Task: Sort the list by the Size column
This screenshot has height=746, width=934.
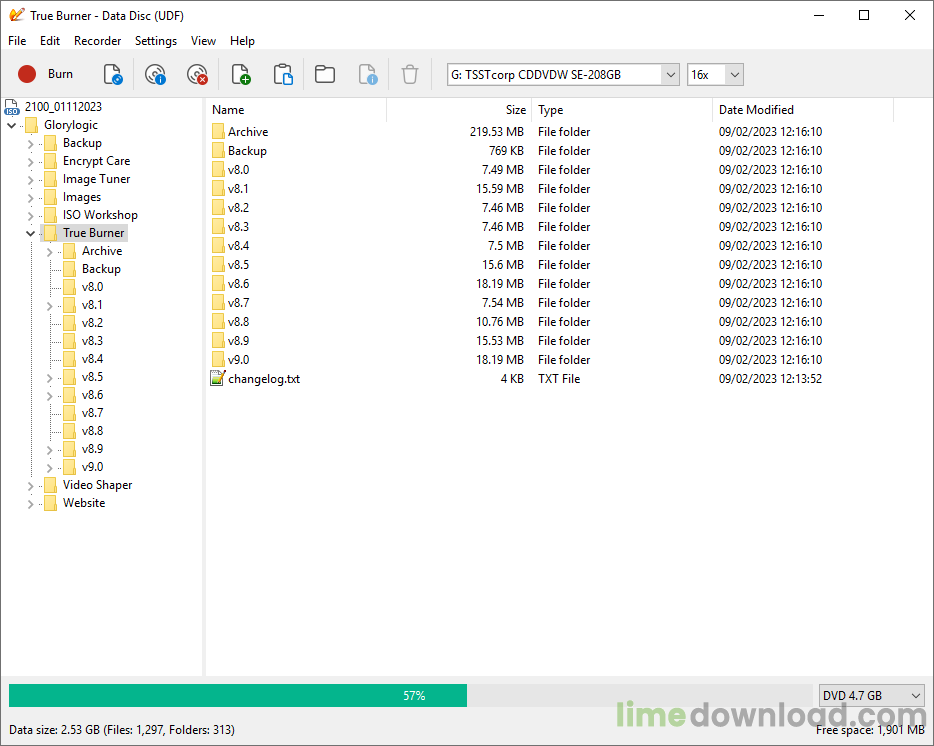Action: pos(459,110)
